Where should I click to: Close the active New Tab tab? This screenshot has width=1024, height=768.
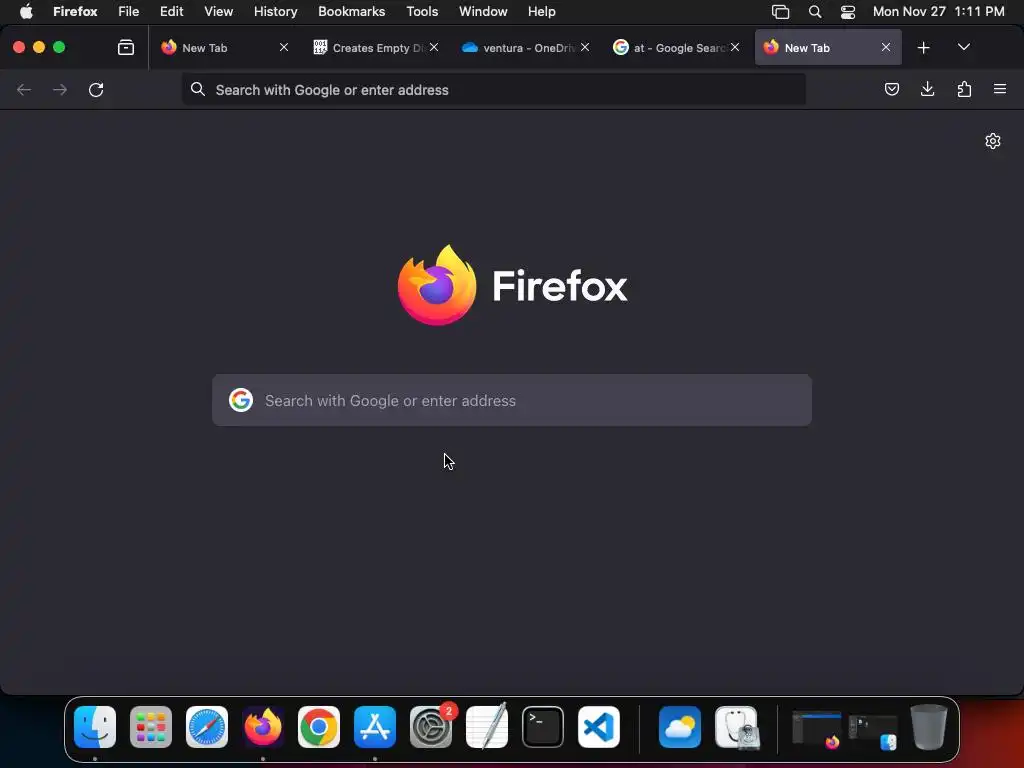886,47
